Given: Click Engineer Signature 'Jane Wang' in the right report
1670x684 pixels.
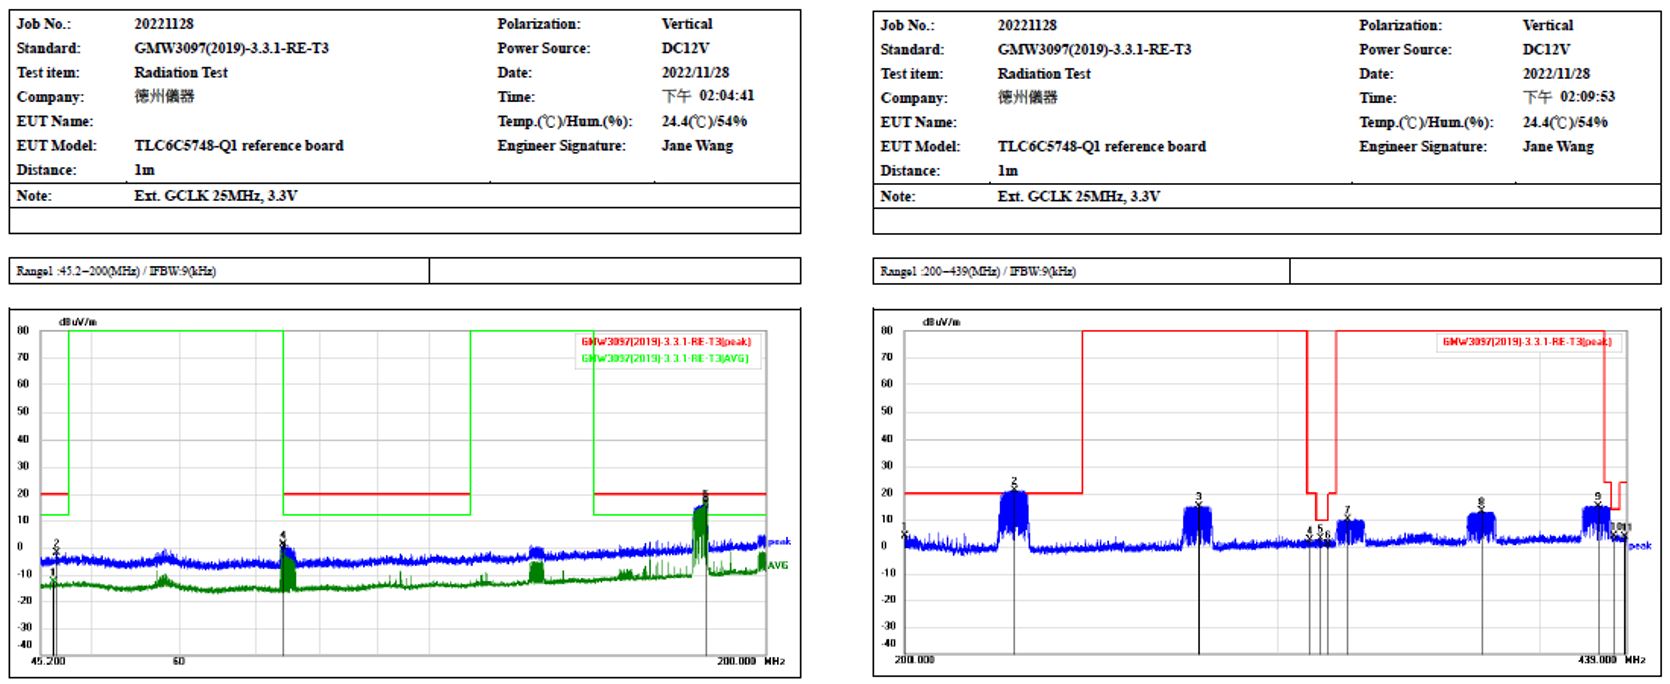Looking at the screenshot, I should [x=1558, y=147].
